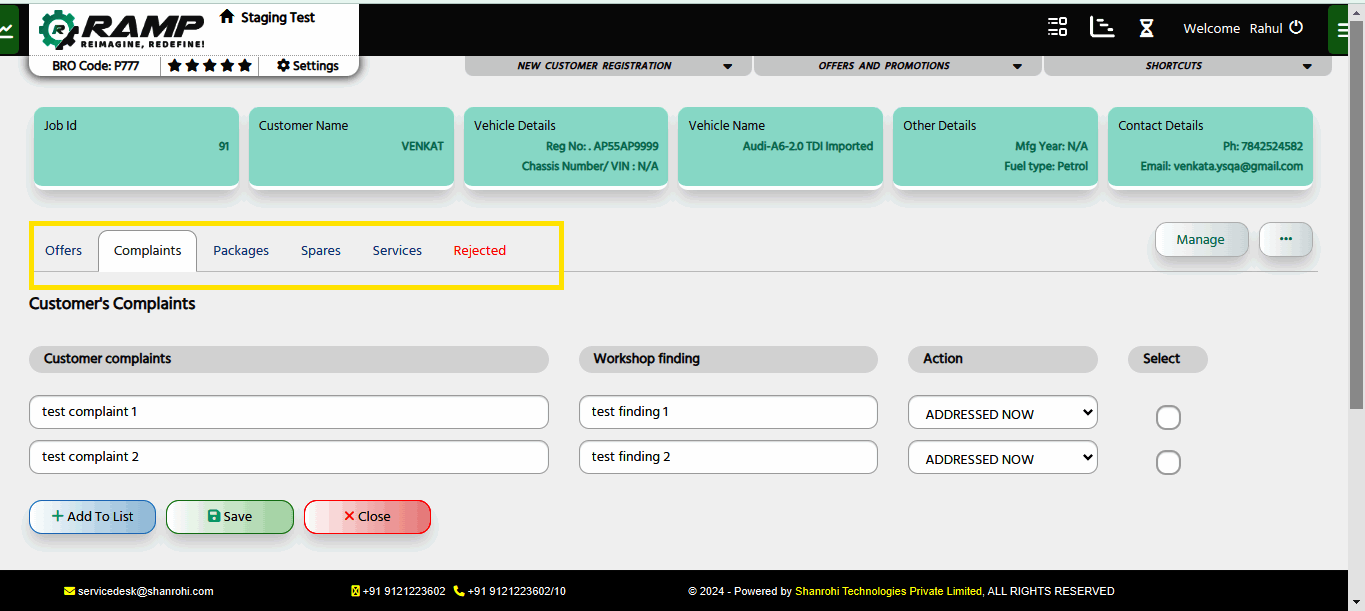Image resolution: width=1365 pixels, height=611 pixels.
Task: Open the green hamburger menu on right
Action: (x=1343, y=30)
